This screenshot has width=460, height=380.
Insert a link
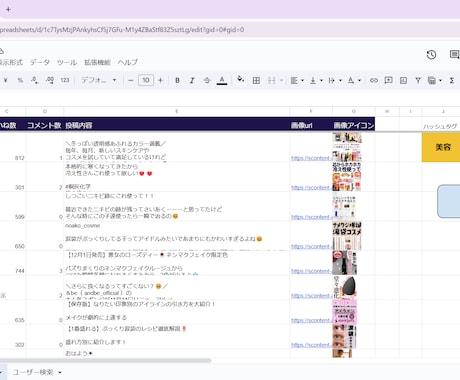pos(374,80)
